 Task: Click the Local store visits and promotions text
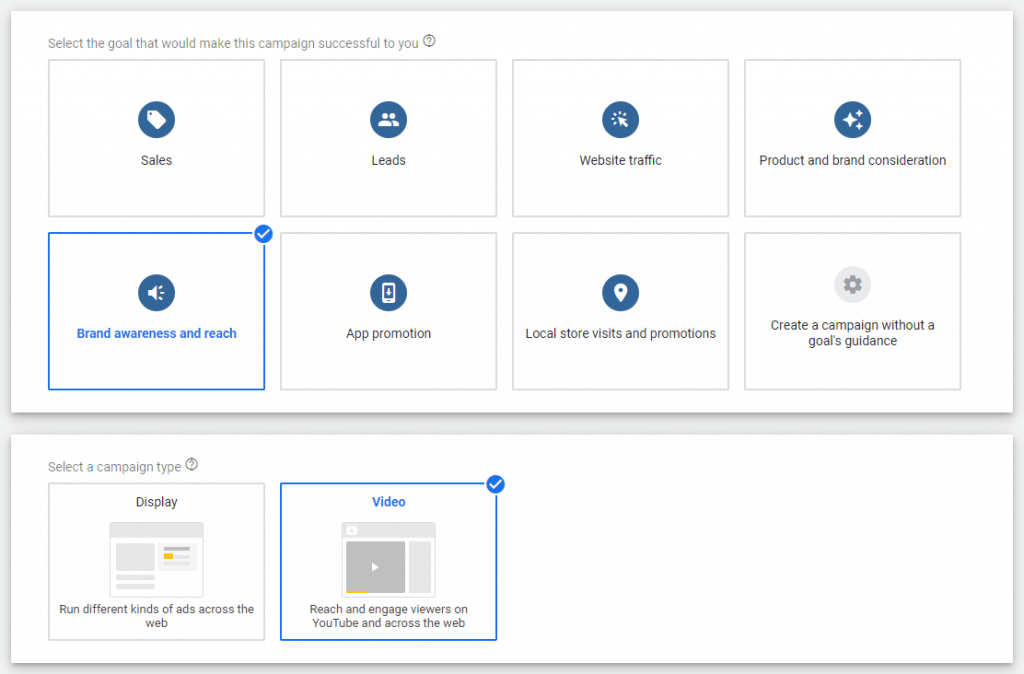(620, 334)
